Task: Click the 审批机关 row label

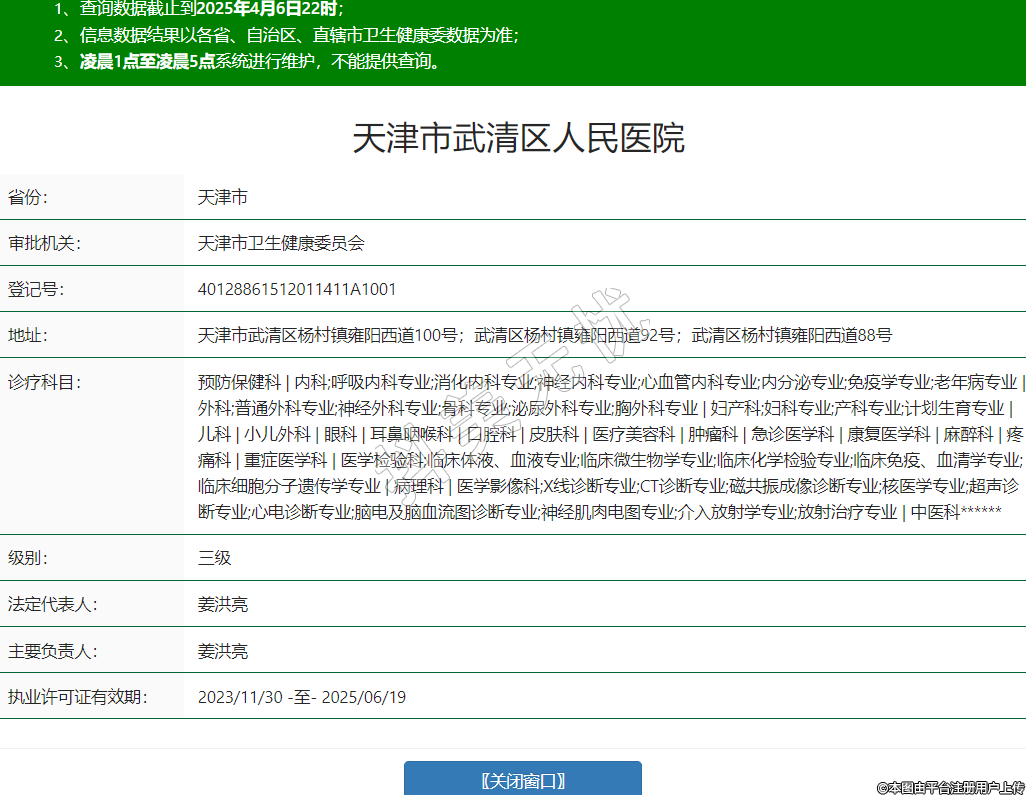Action: coord(44,244)
